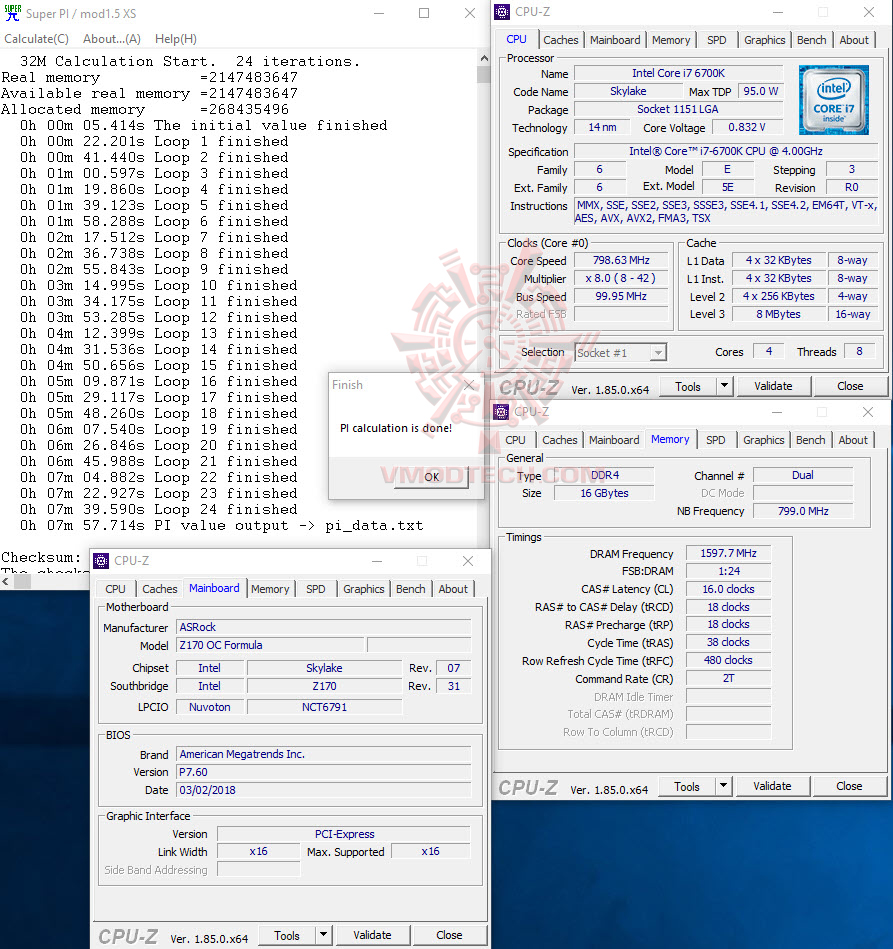Open Memory tab in Mainboard CPU-Z window

point(270,589)
